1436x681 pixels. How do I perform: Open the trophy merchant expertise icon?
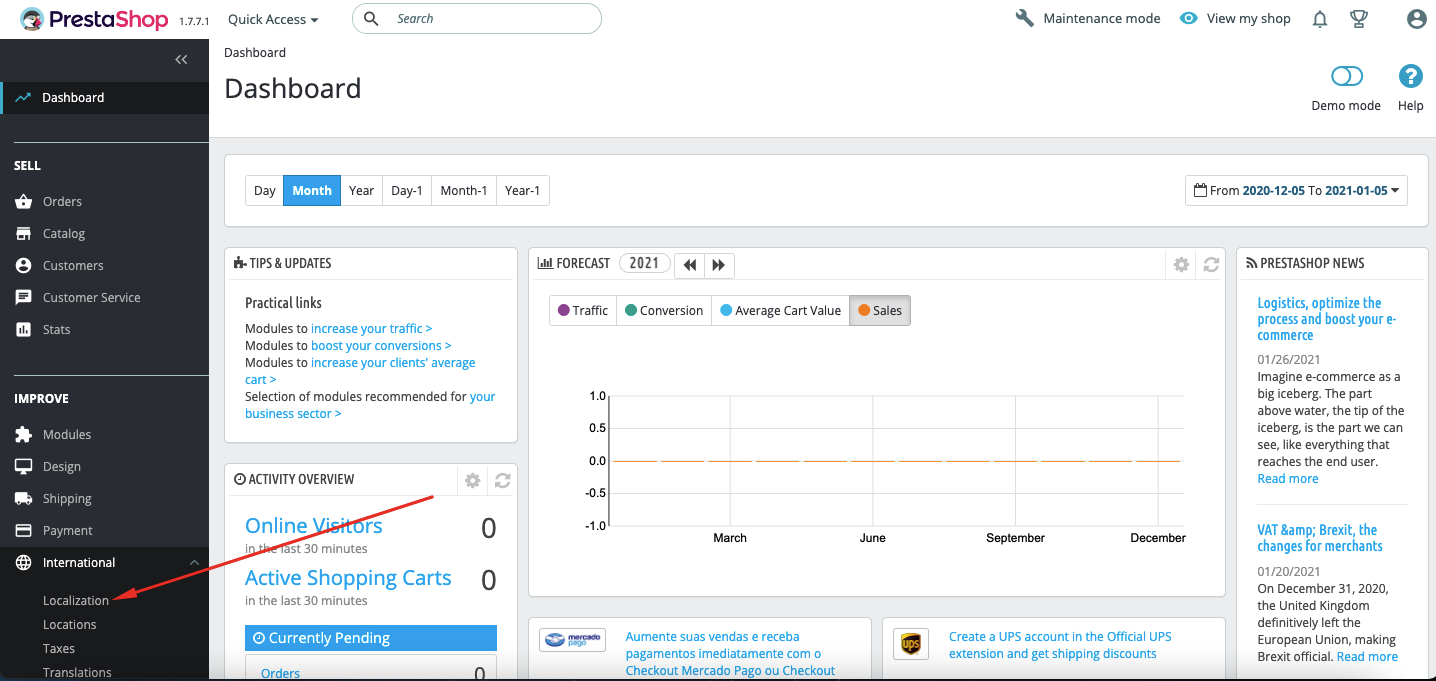[1358, 18]
